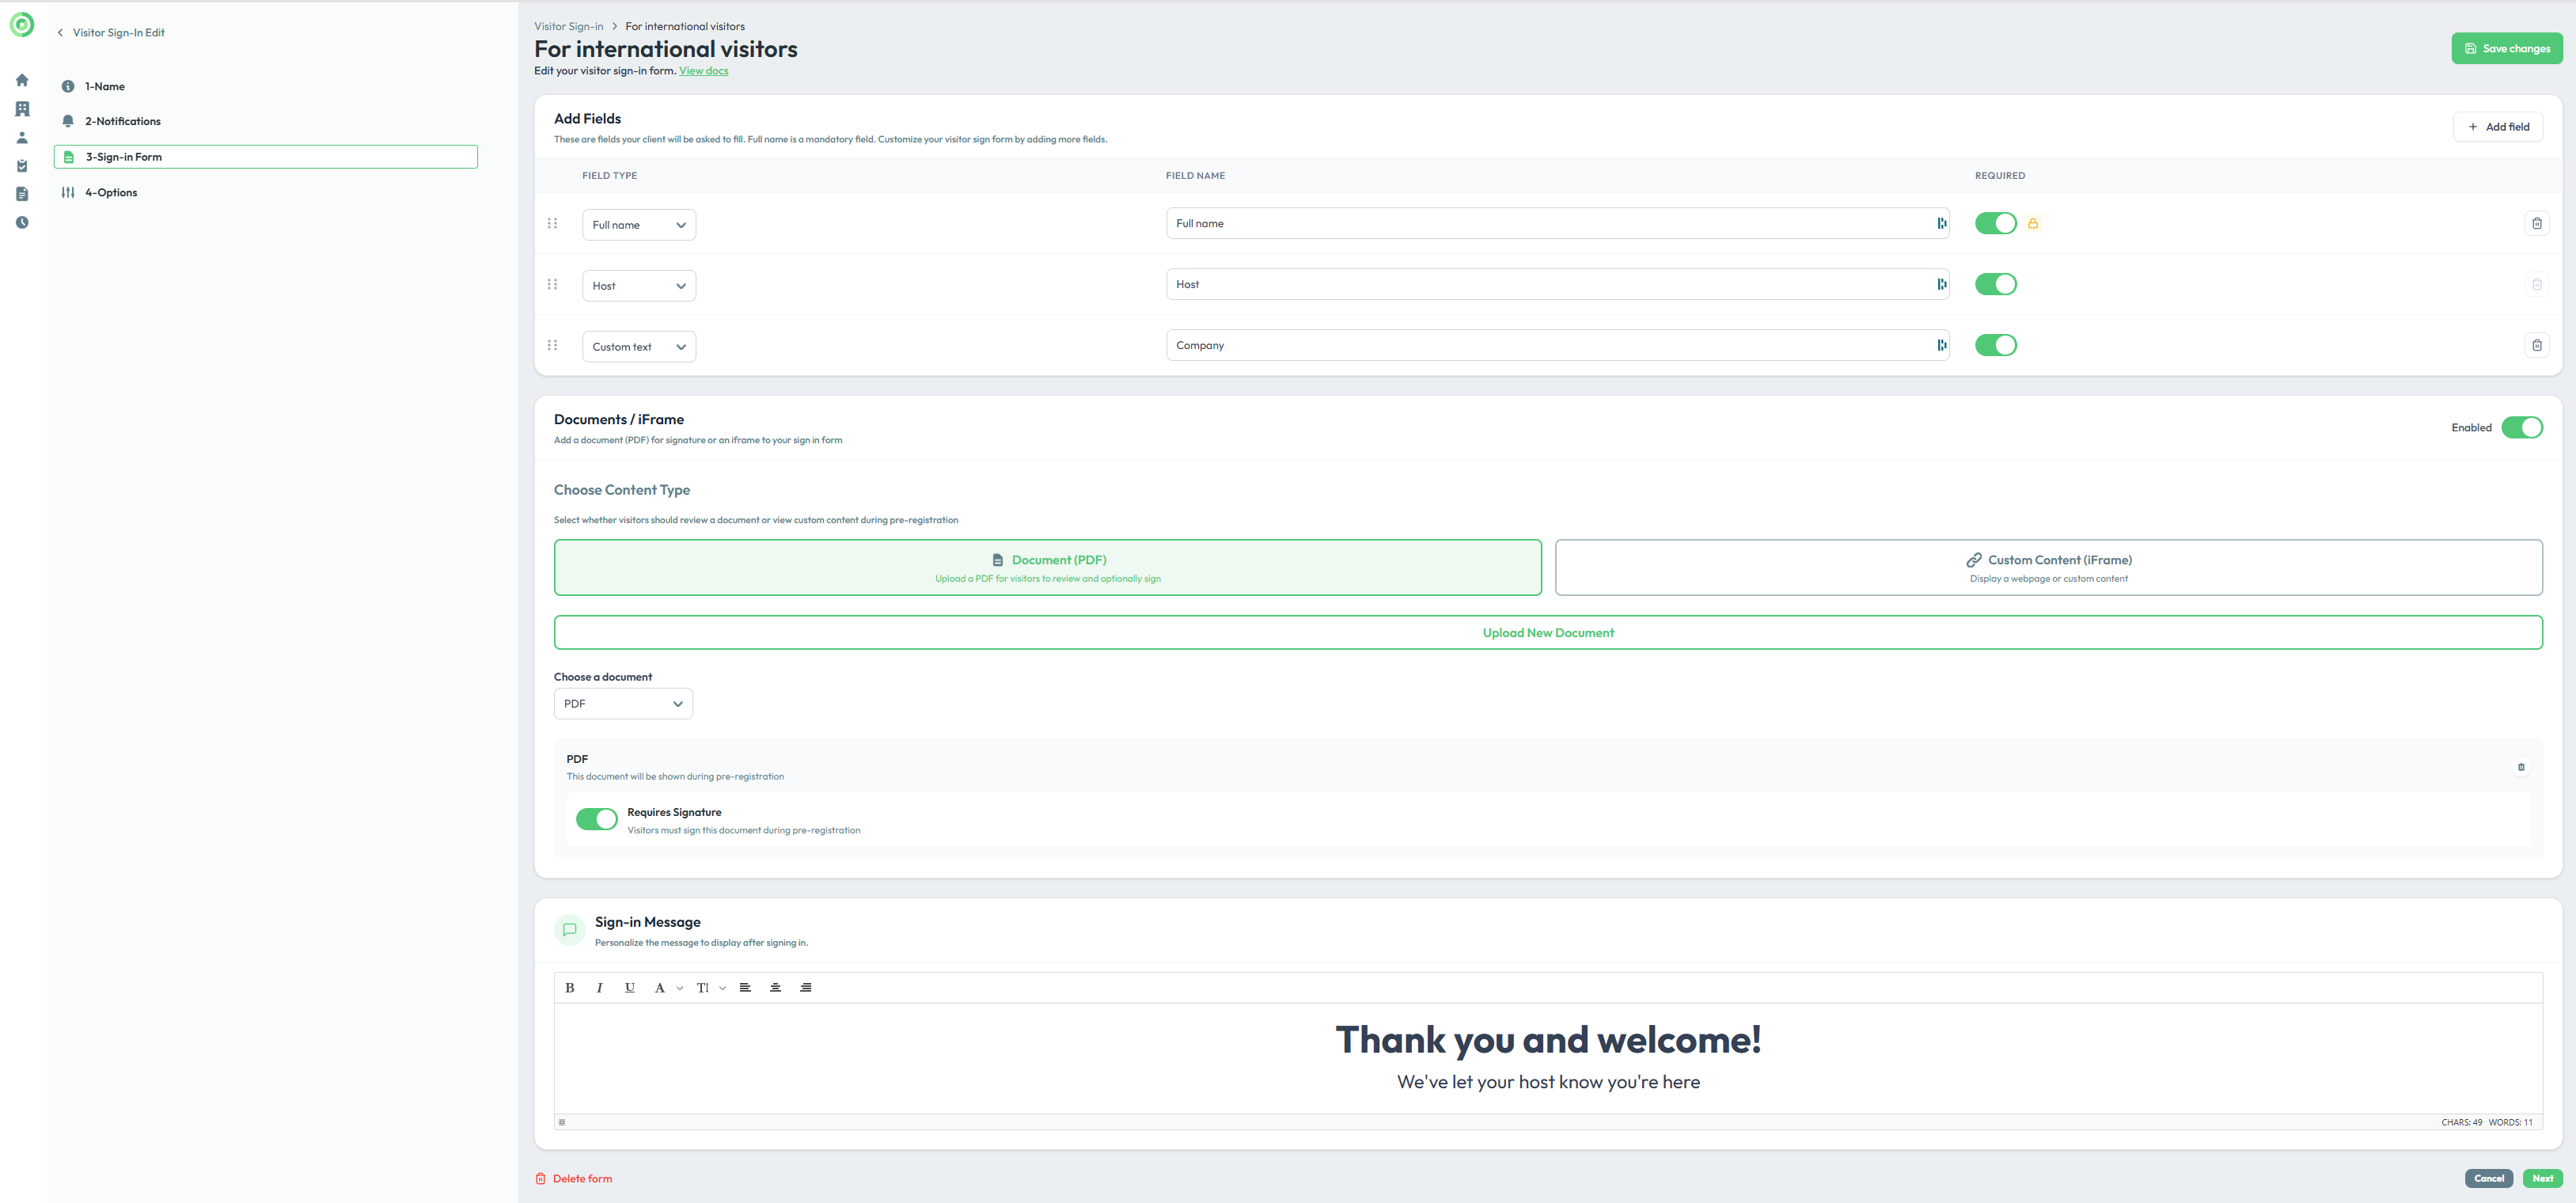Disable the Documents / iFrame Enabled toggle
This screenshot has height=1203, width=2576.
click(2521, 428)
